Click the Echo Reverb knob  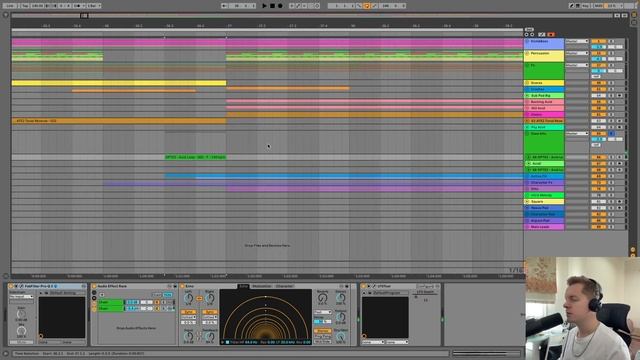pos(322,298)
